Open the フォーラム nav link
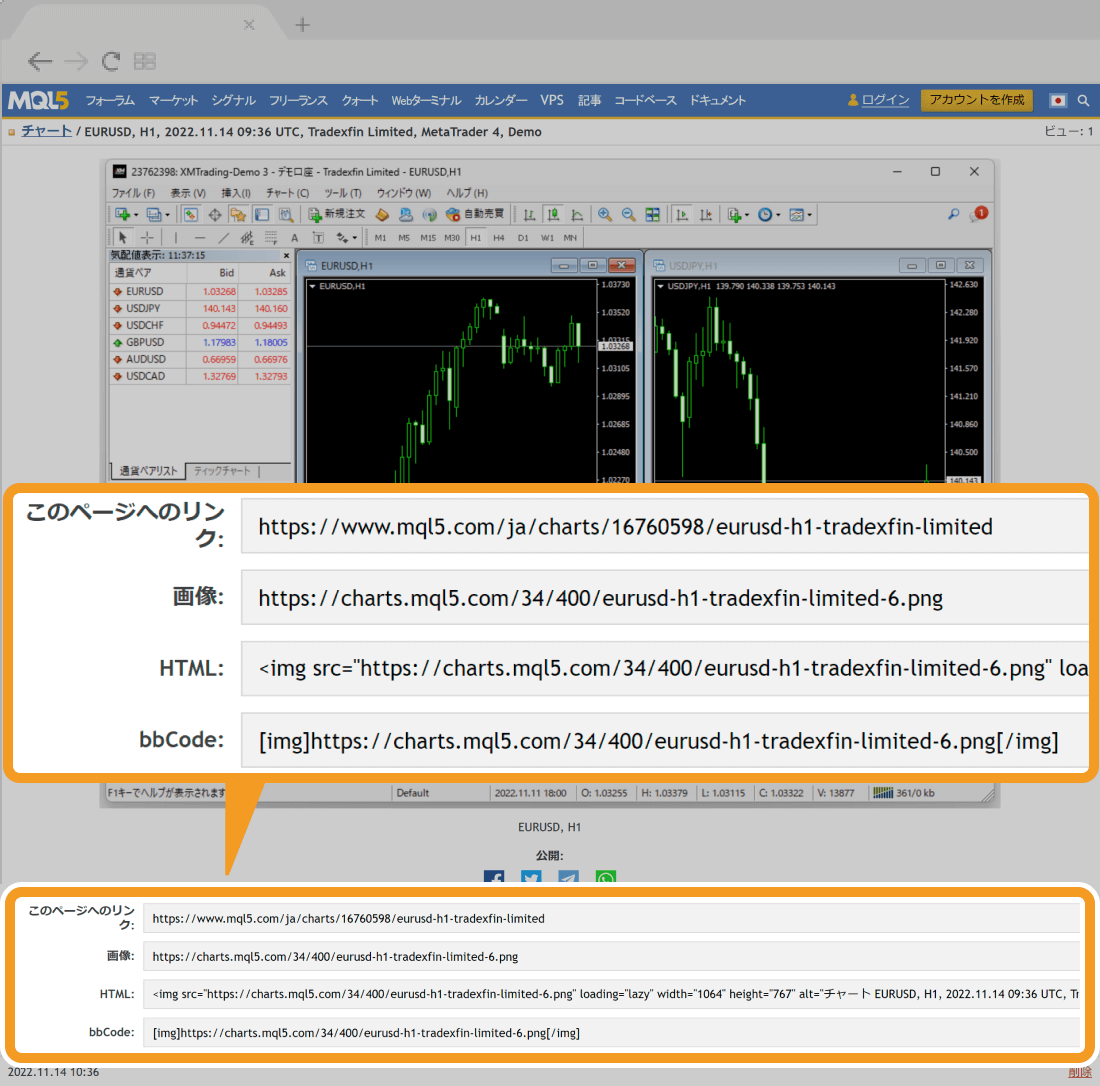The height and width of the screenshot is (1086, 1100). [x=110, y=100]
